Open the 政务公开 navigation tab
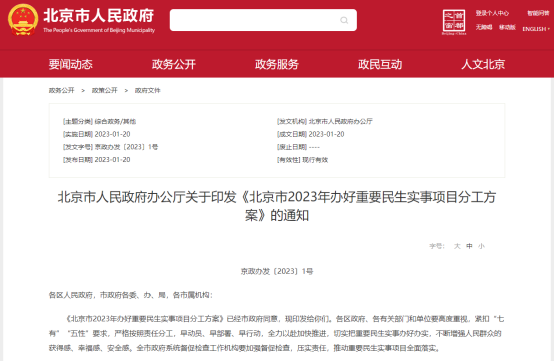Image resolution: width=554 pixels, height=361 pixels. 174,64
